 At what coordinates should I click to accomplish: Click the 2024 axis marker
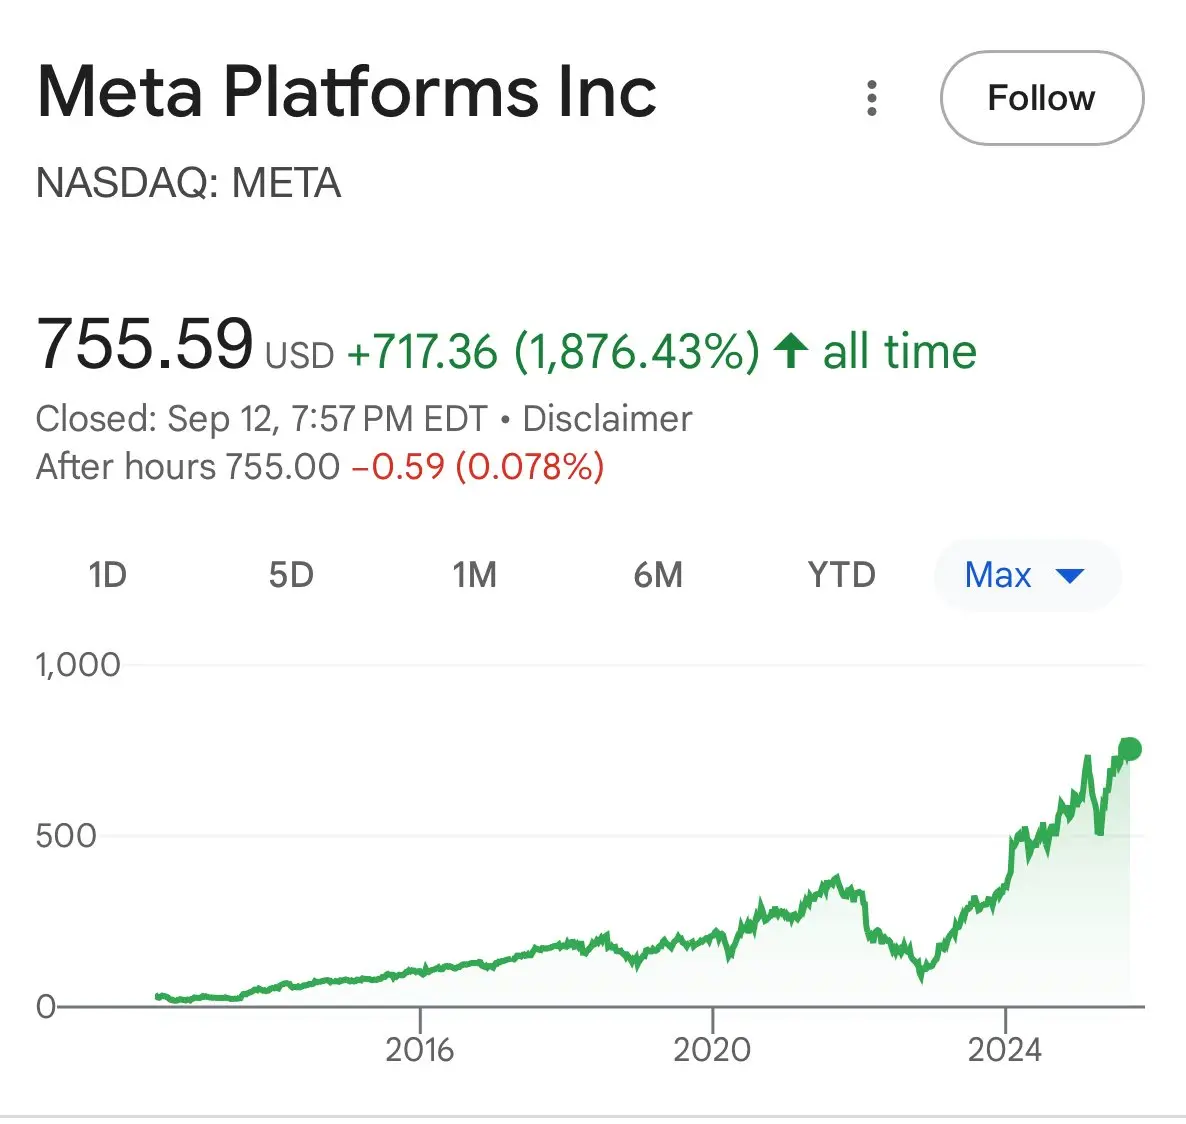pyautogui.click(x=1004, y=1050)
